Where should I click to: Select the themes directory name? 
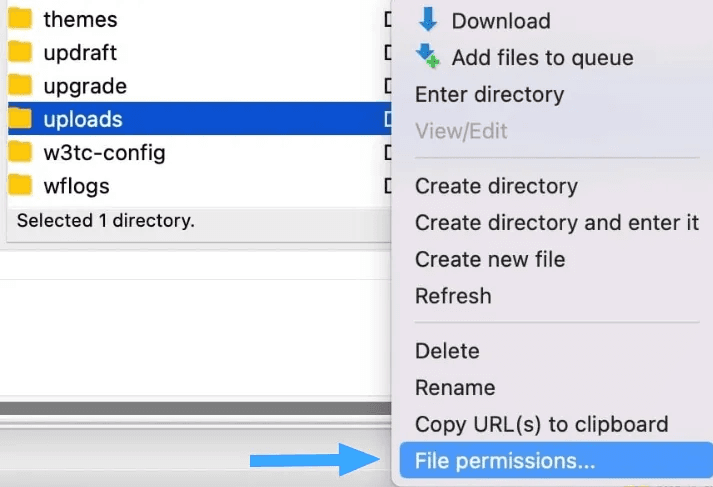point(80,19)
